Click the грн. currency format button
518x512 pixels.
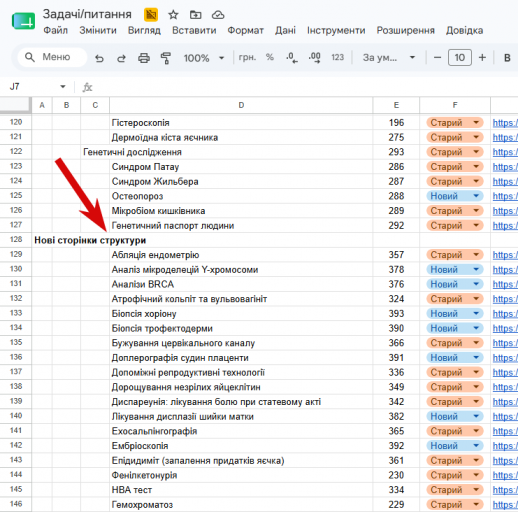[x=247, y=57]
